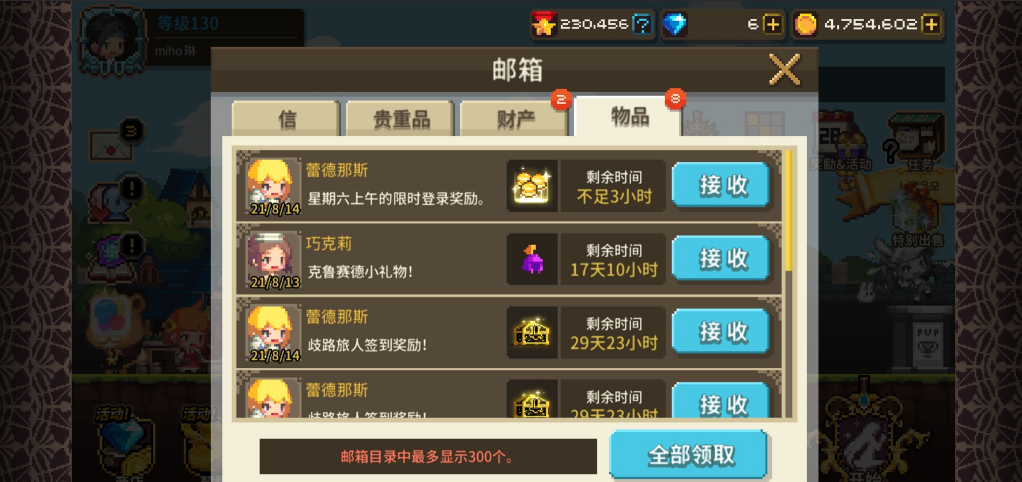Add gold coins with the plus icon
The height and width of the screenshot is (482, 1022).
tap(931, 25)
